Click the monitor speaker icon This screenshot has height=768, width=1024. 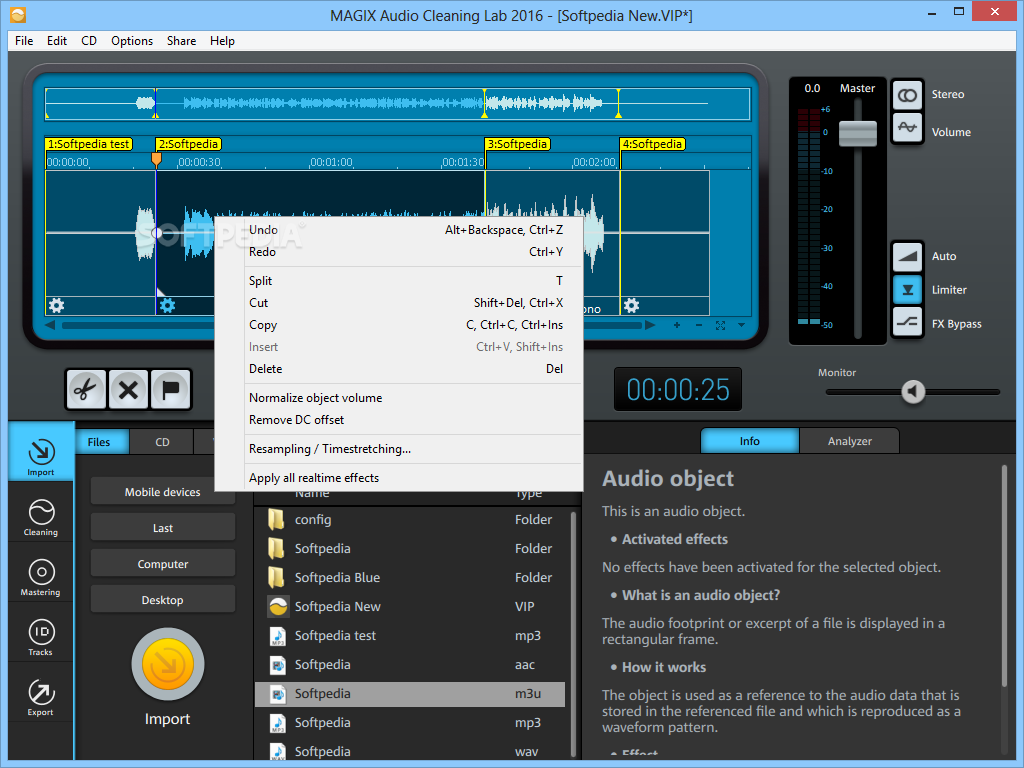(x=913, y=392)
